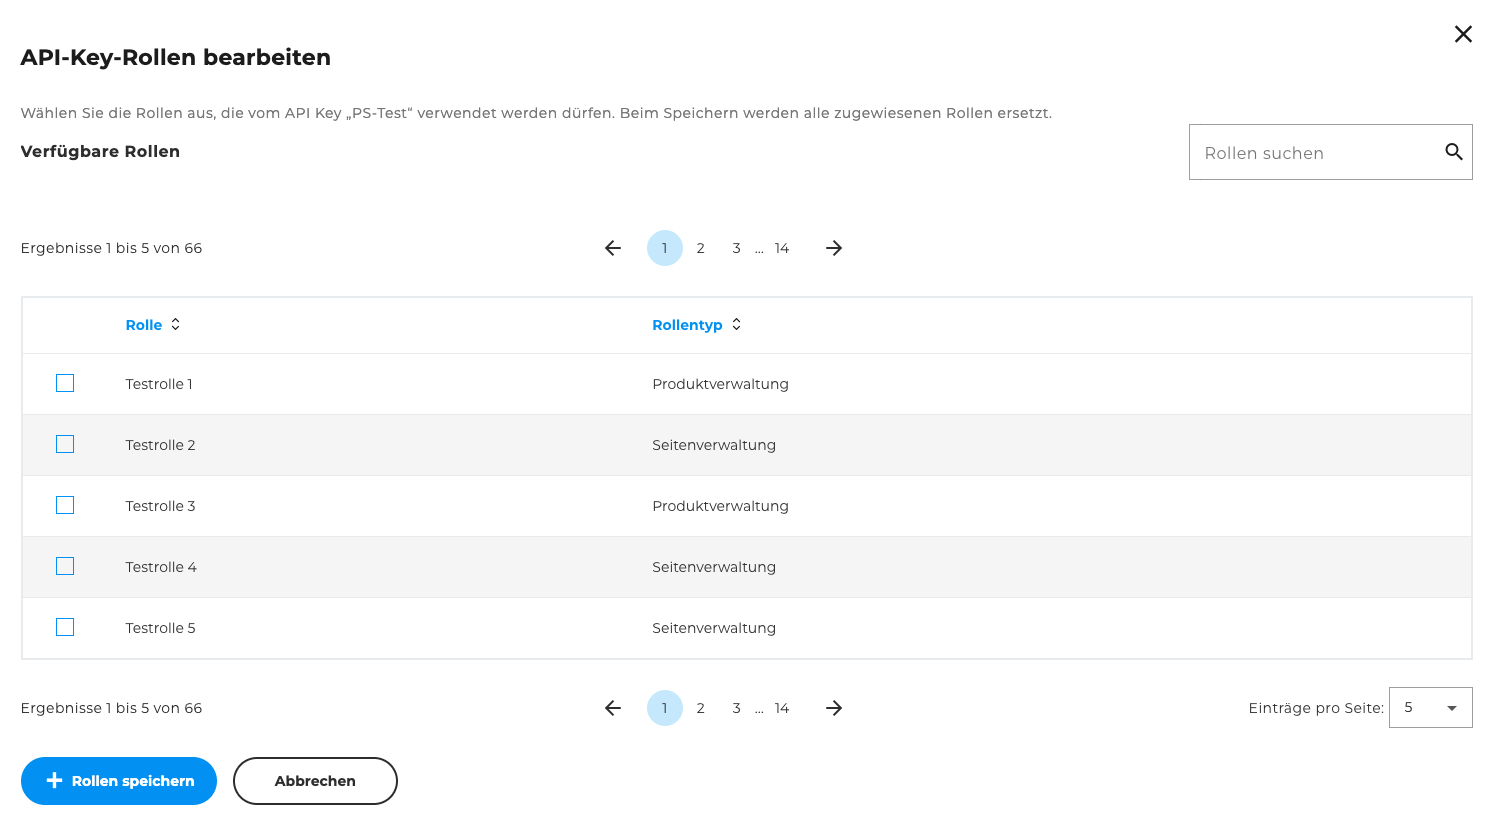The height and width of the screenshot is (825, 1495).
Task: Click Seitenverwaltung in the Testrolle 4 row
Action: 714,567
